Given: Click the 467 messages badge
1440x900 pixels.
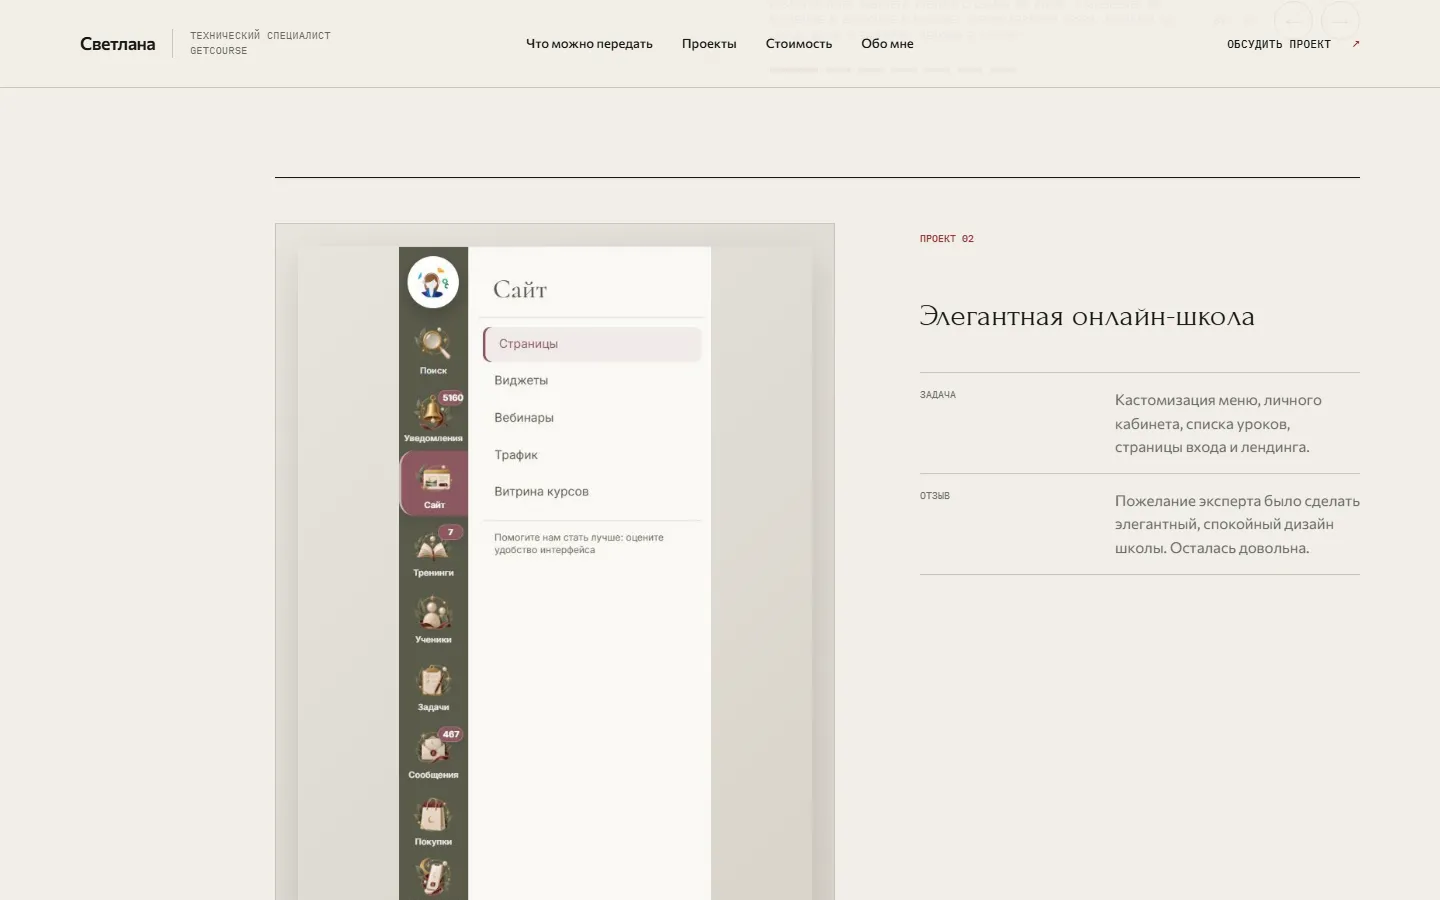Looking at the screenshot, I should [451, 734].
